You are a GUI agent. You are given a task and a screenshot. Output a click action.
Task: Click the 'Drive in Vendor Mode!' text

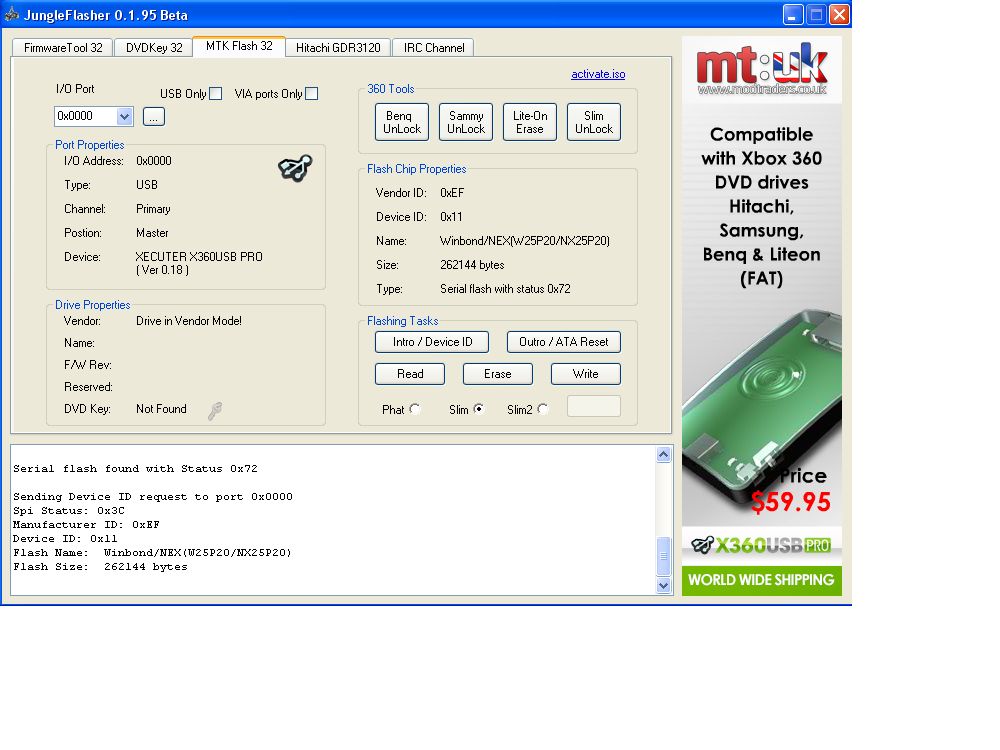tap(189, 321)
